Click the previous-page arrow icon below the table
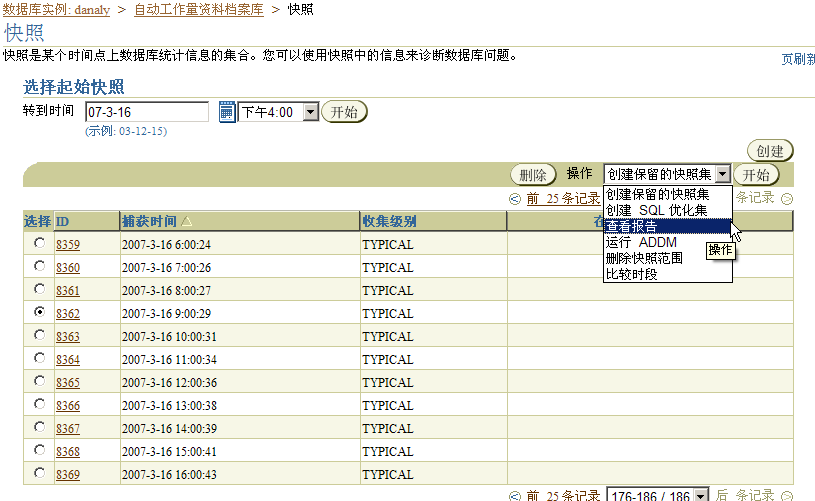815x501 pixels. [515, 496]
